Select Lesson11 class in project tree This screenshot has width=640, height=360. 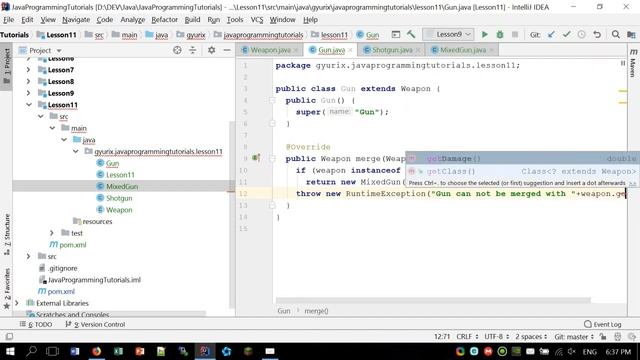120,175
